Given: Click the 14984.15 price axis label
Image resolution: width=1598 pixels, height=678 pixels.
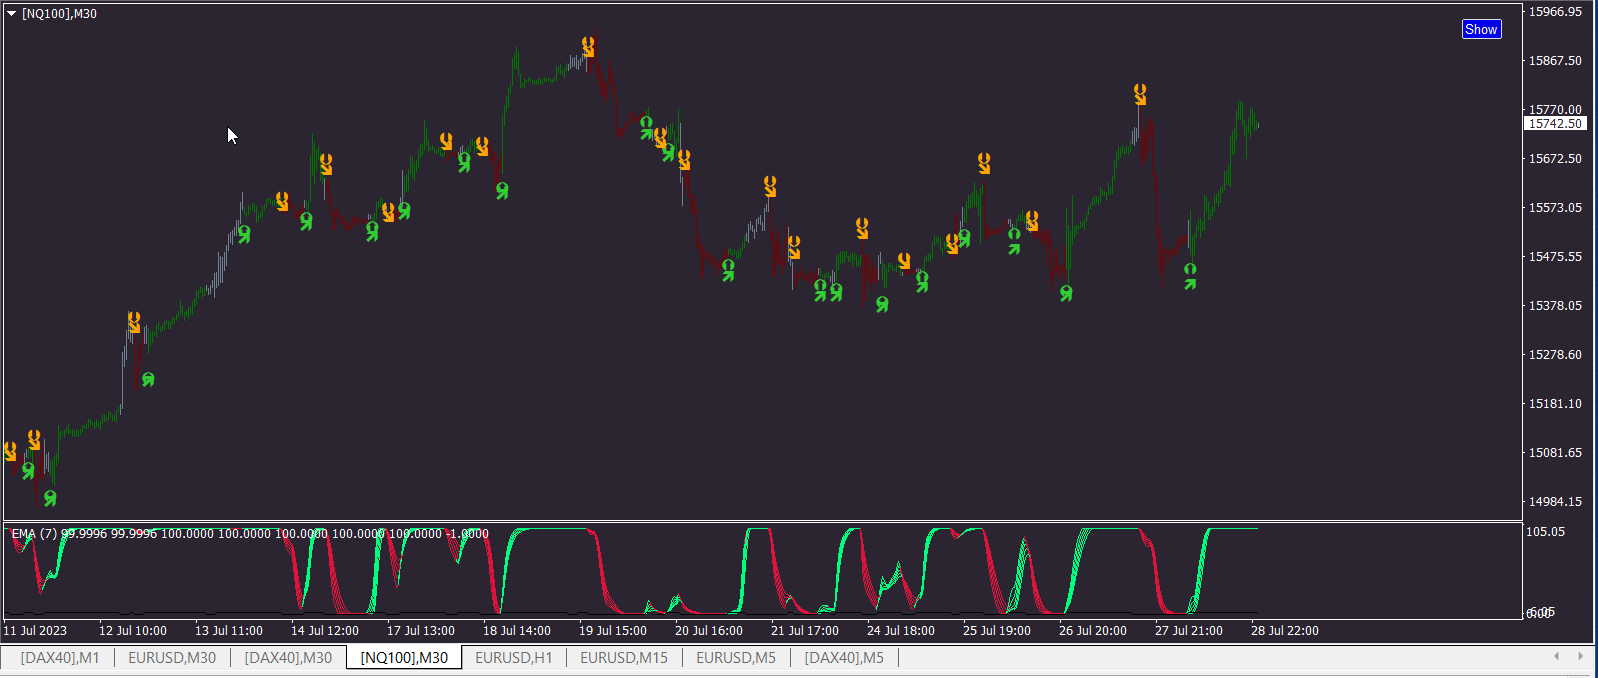Looking at the screenshot, I should 1555,502.
